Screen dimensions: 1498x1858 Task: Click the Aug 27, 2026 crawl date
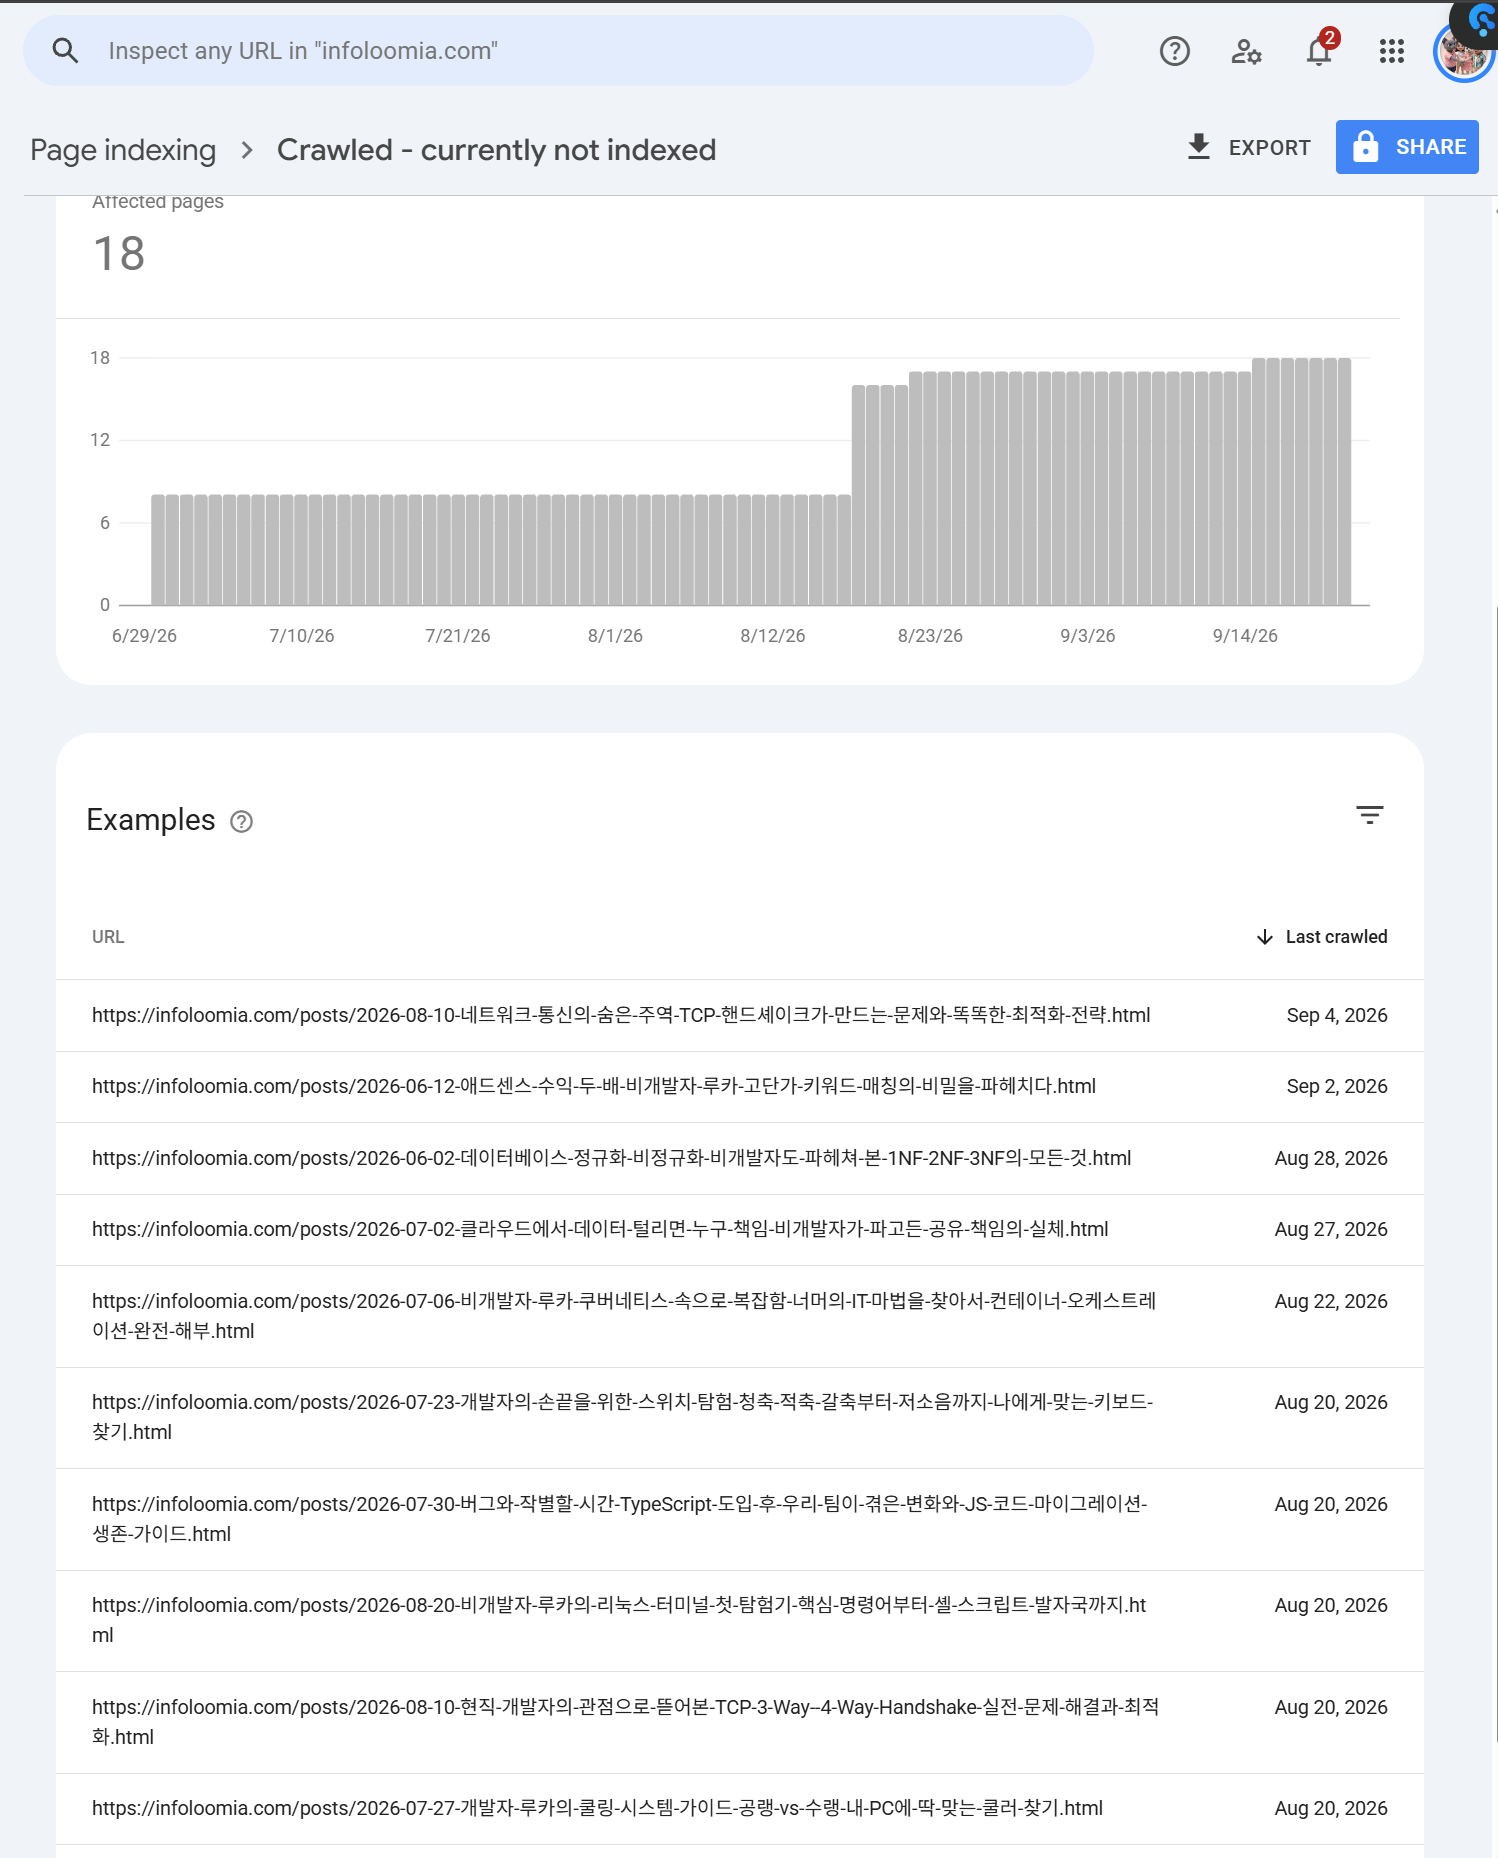coord(1331,1229)
